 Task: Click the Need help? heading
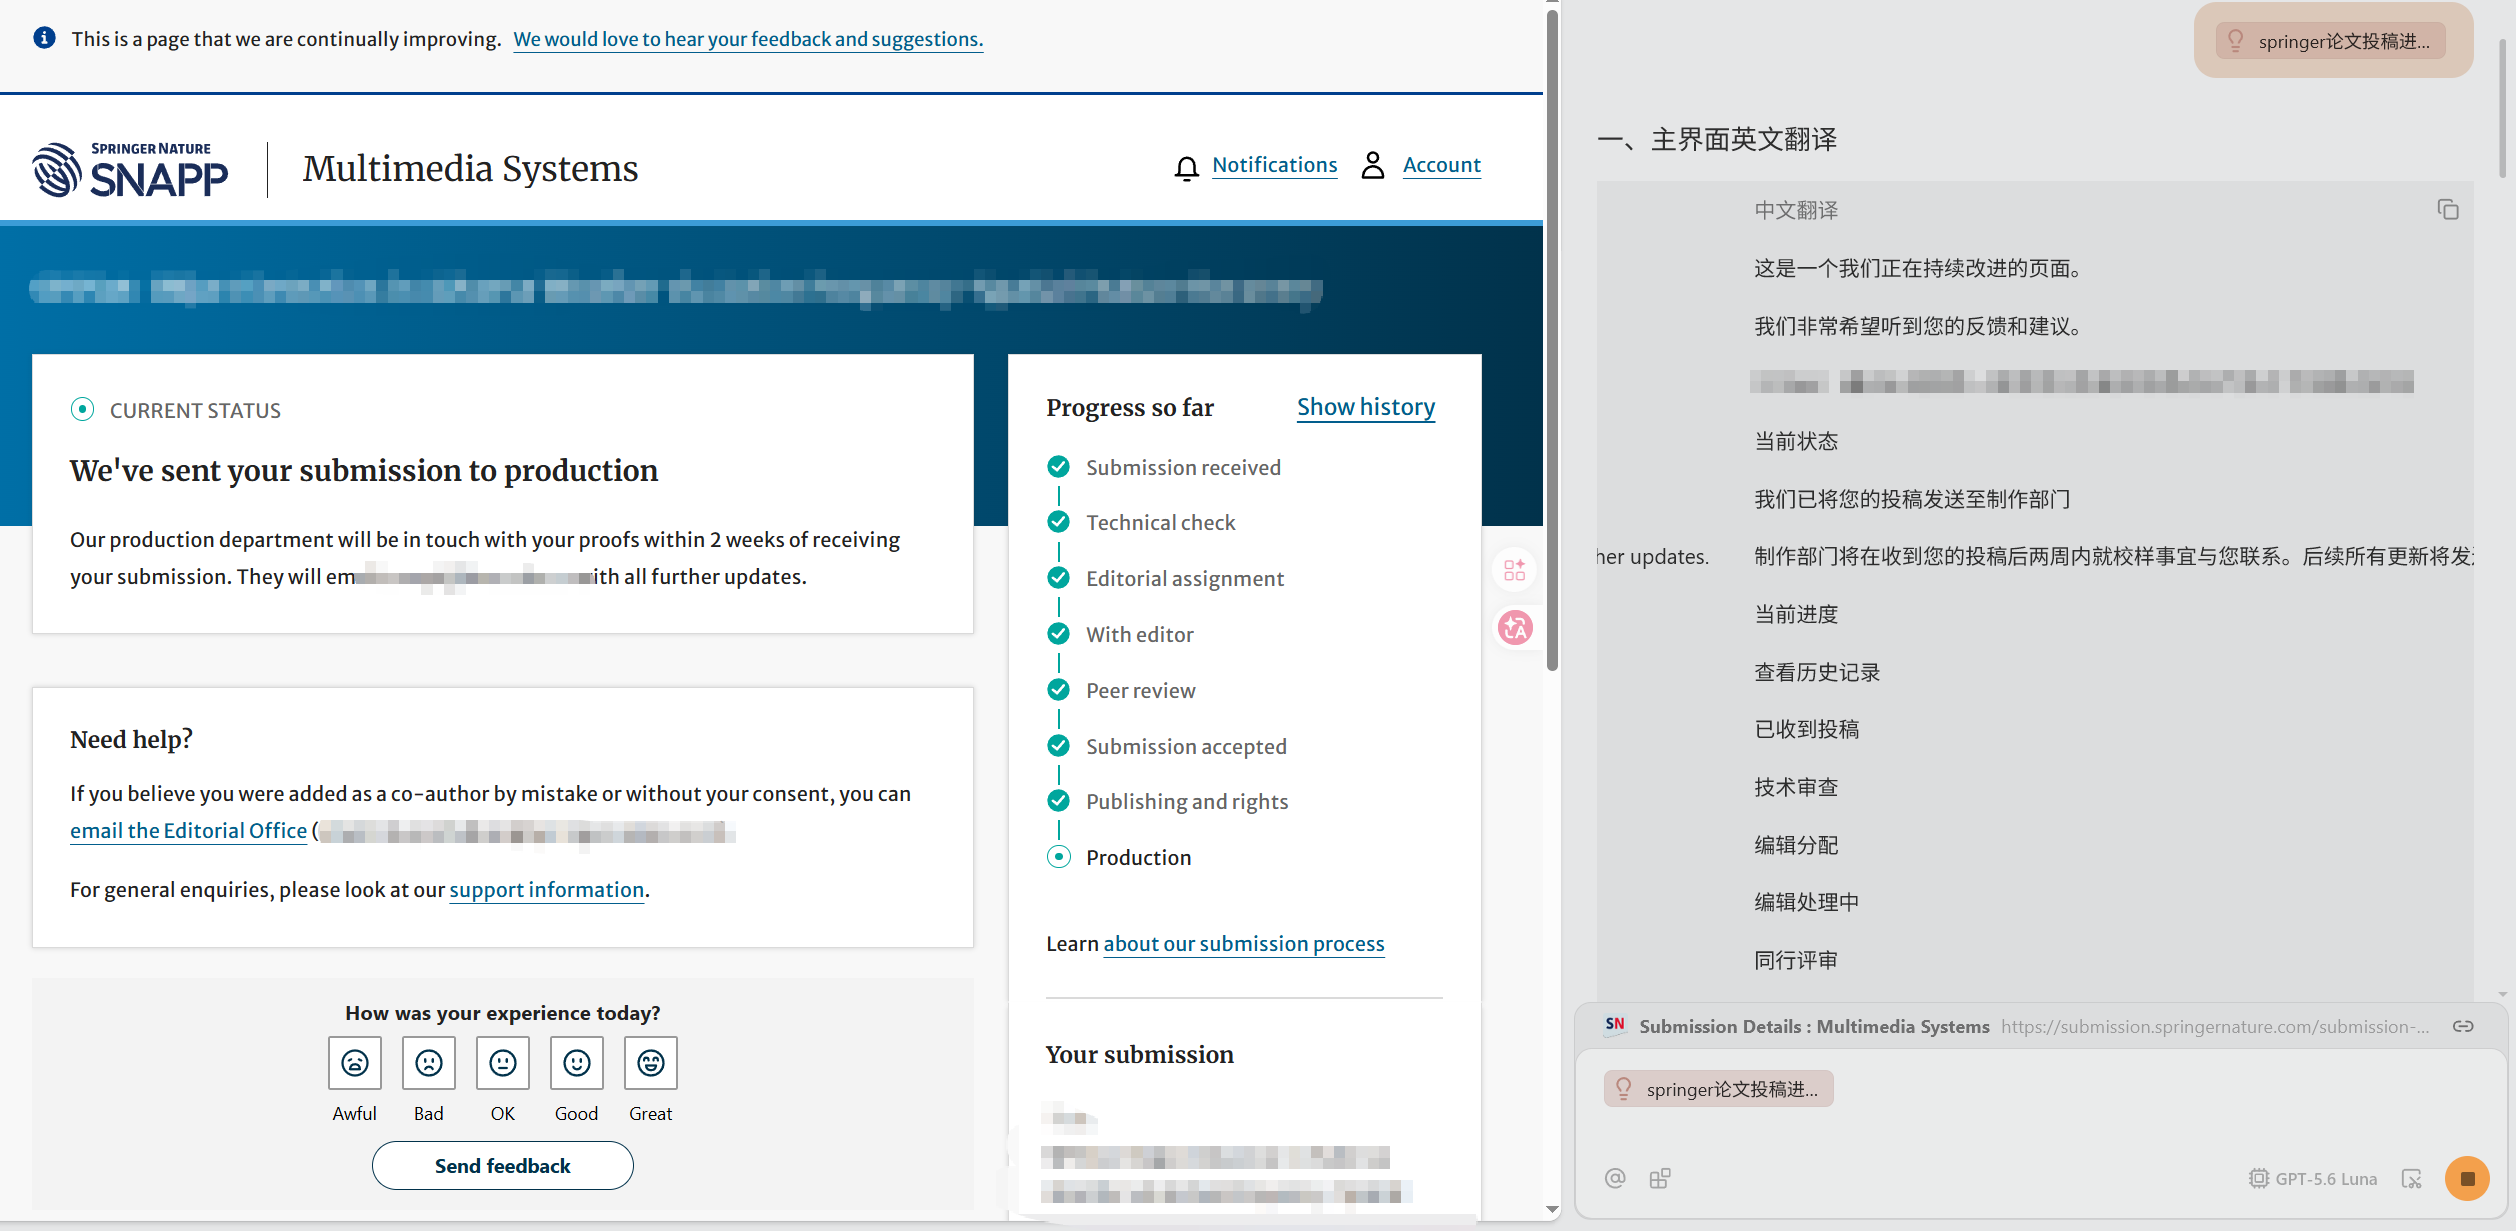tap(131, 740)
